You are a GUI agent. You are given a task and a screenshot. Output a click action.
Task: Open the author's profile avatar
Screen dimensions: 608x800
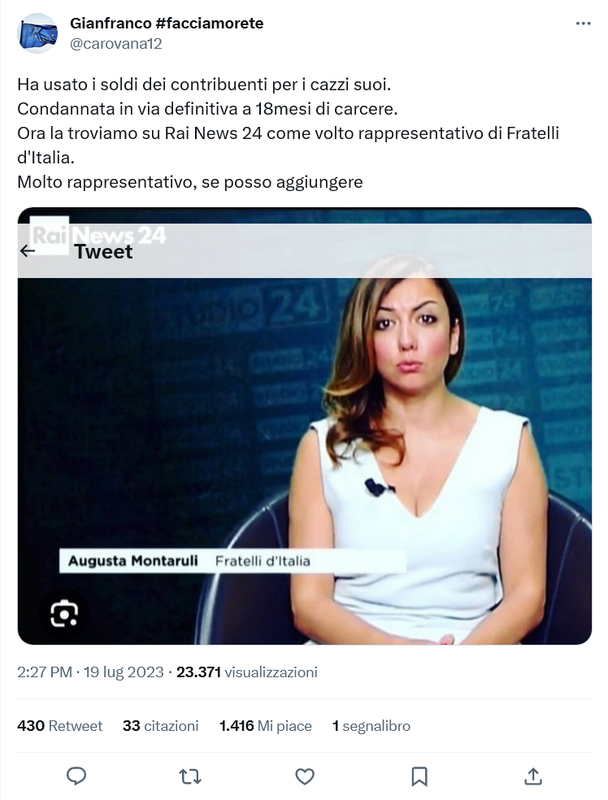pos(38,33)
